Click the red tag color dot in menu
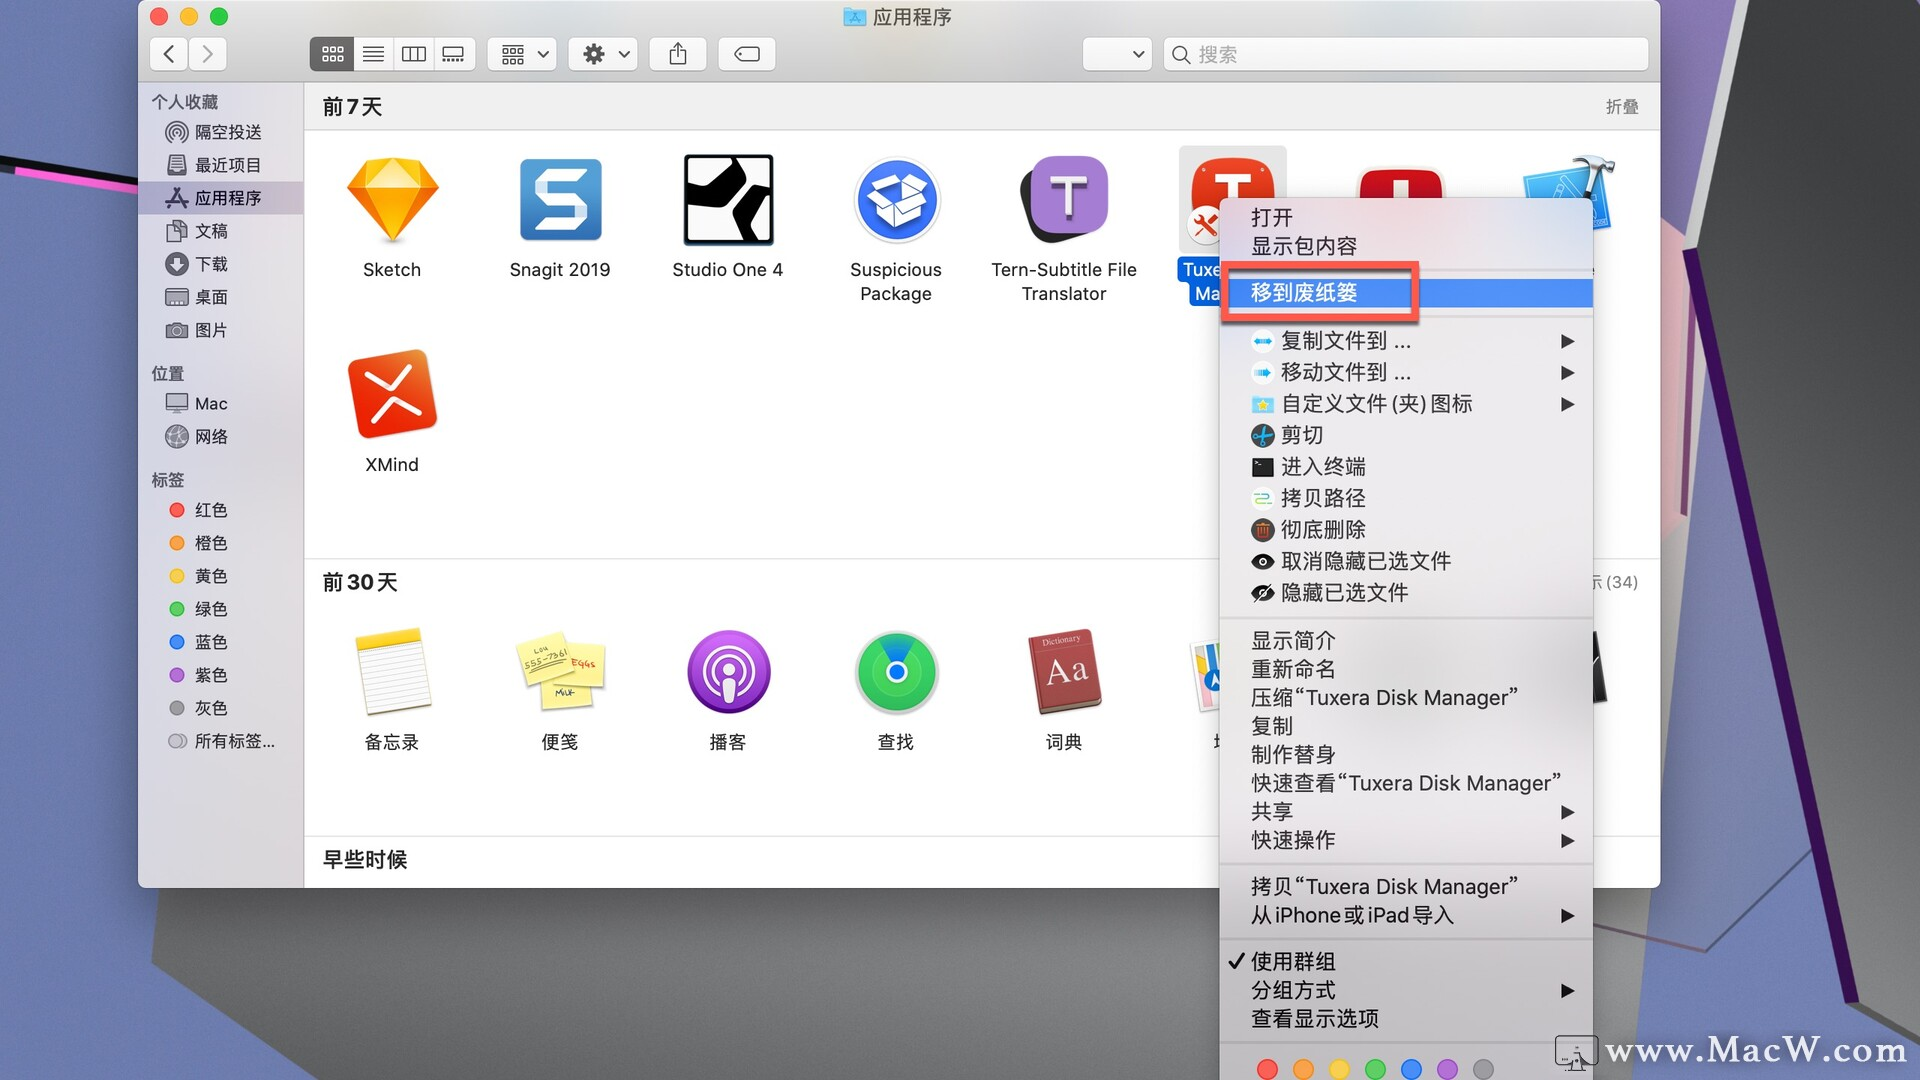Image resolution: width=1920 pixels, height=1080 pixels. [1267, 1069]
